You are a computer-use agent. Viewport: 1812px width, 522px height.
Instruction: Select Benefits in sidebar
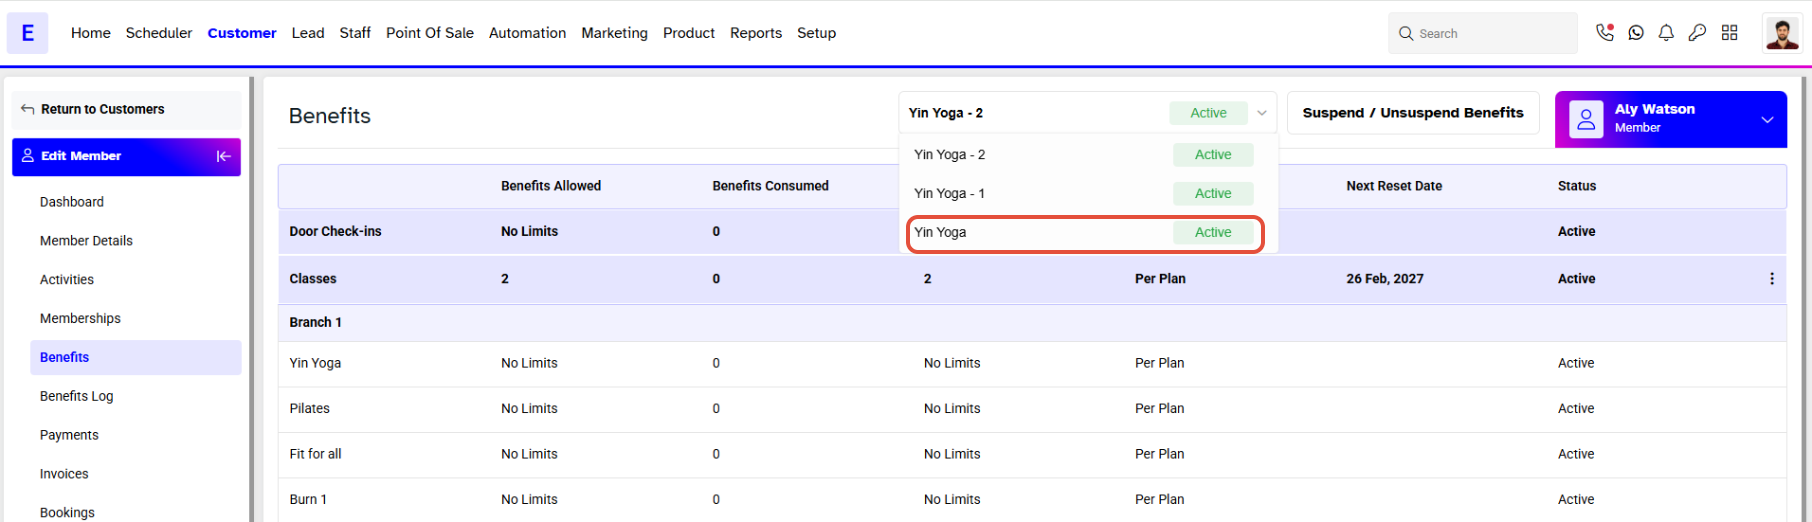(x=136, y=358)
